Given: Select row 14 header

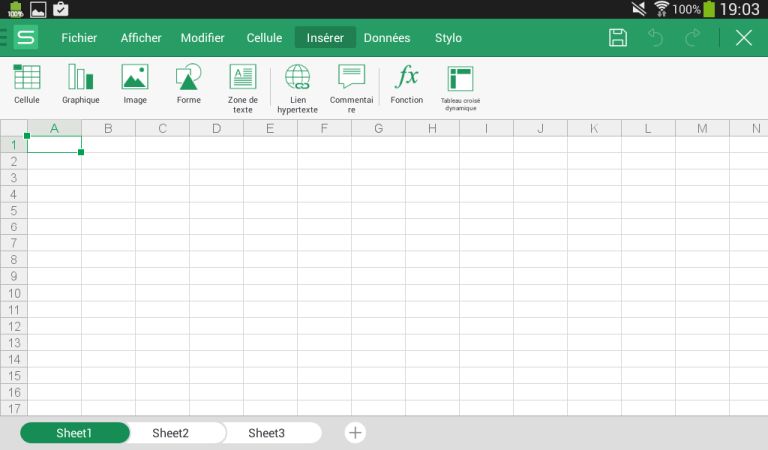Looking at the screenshot, I should tap(14, 359).
